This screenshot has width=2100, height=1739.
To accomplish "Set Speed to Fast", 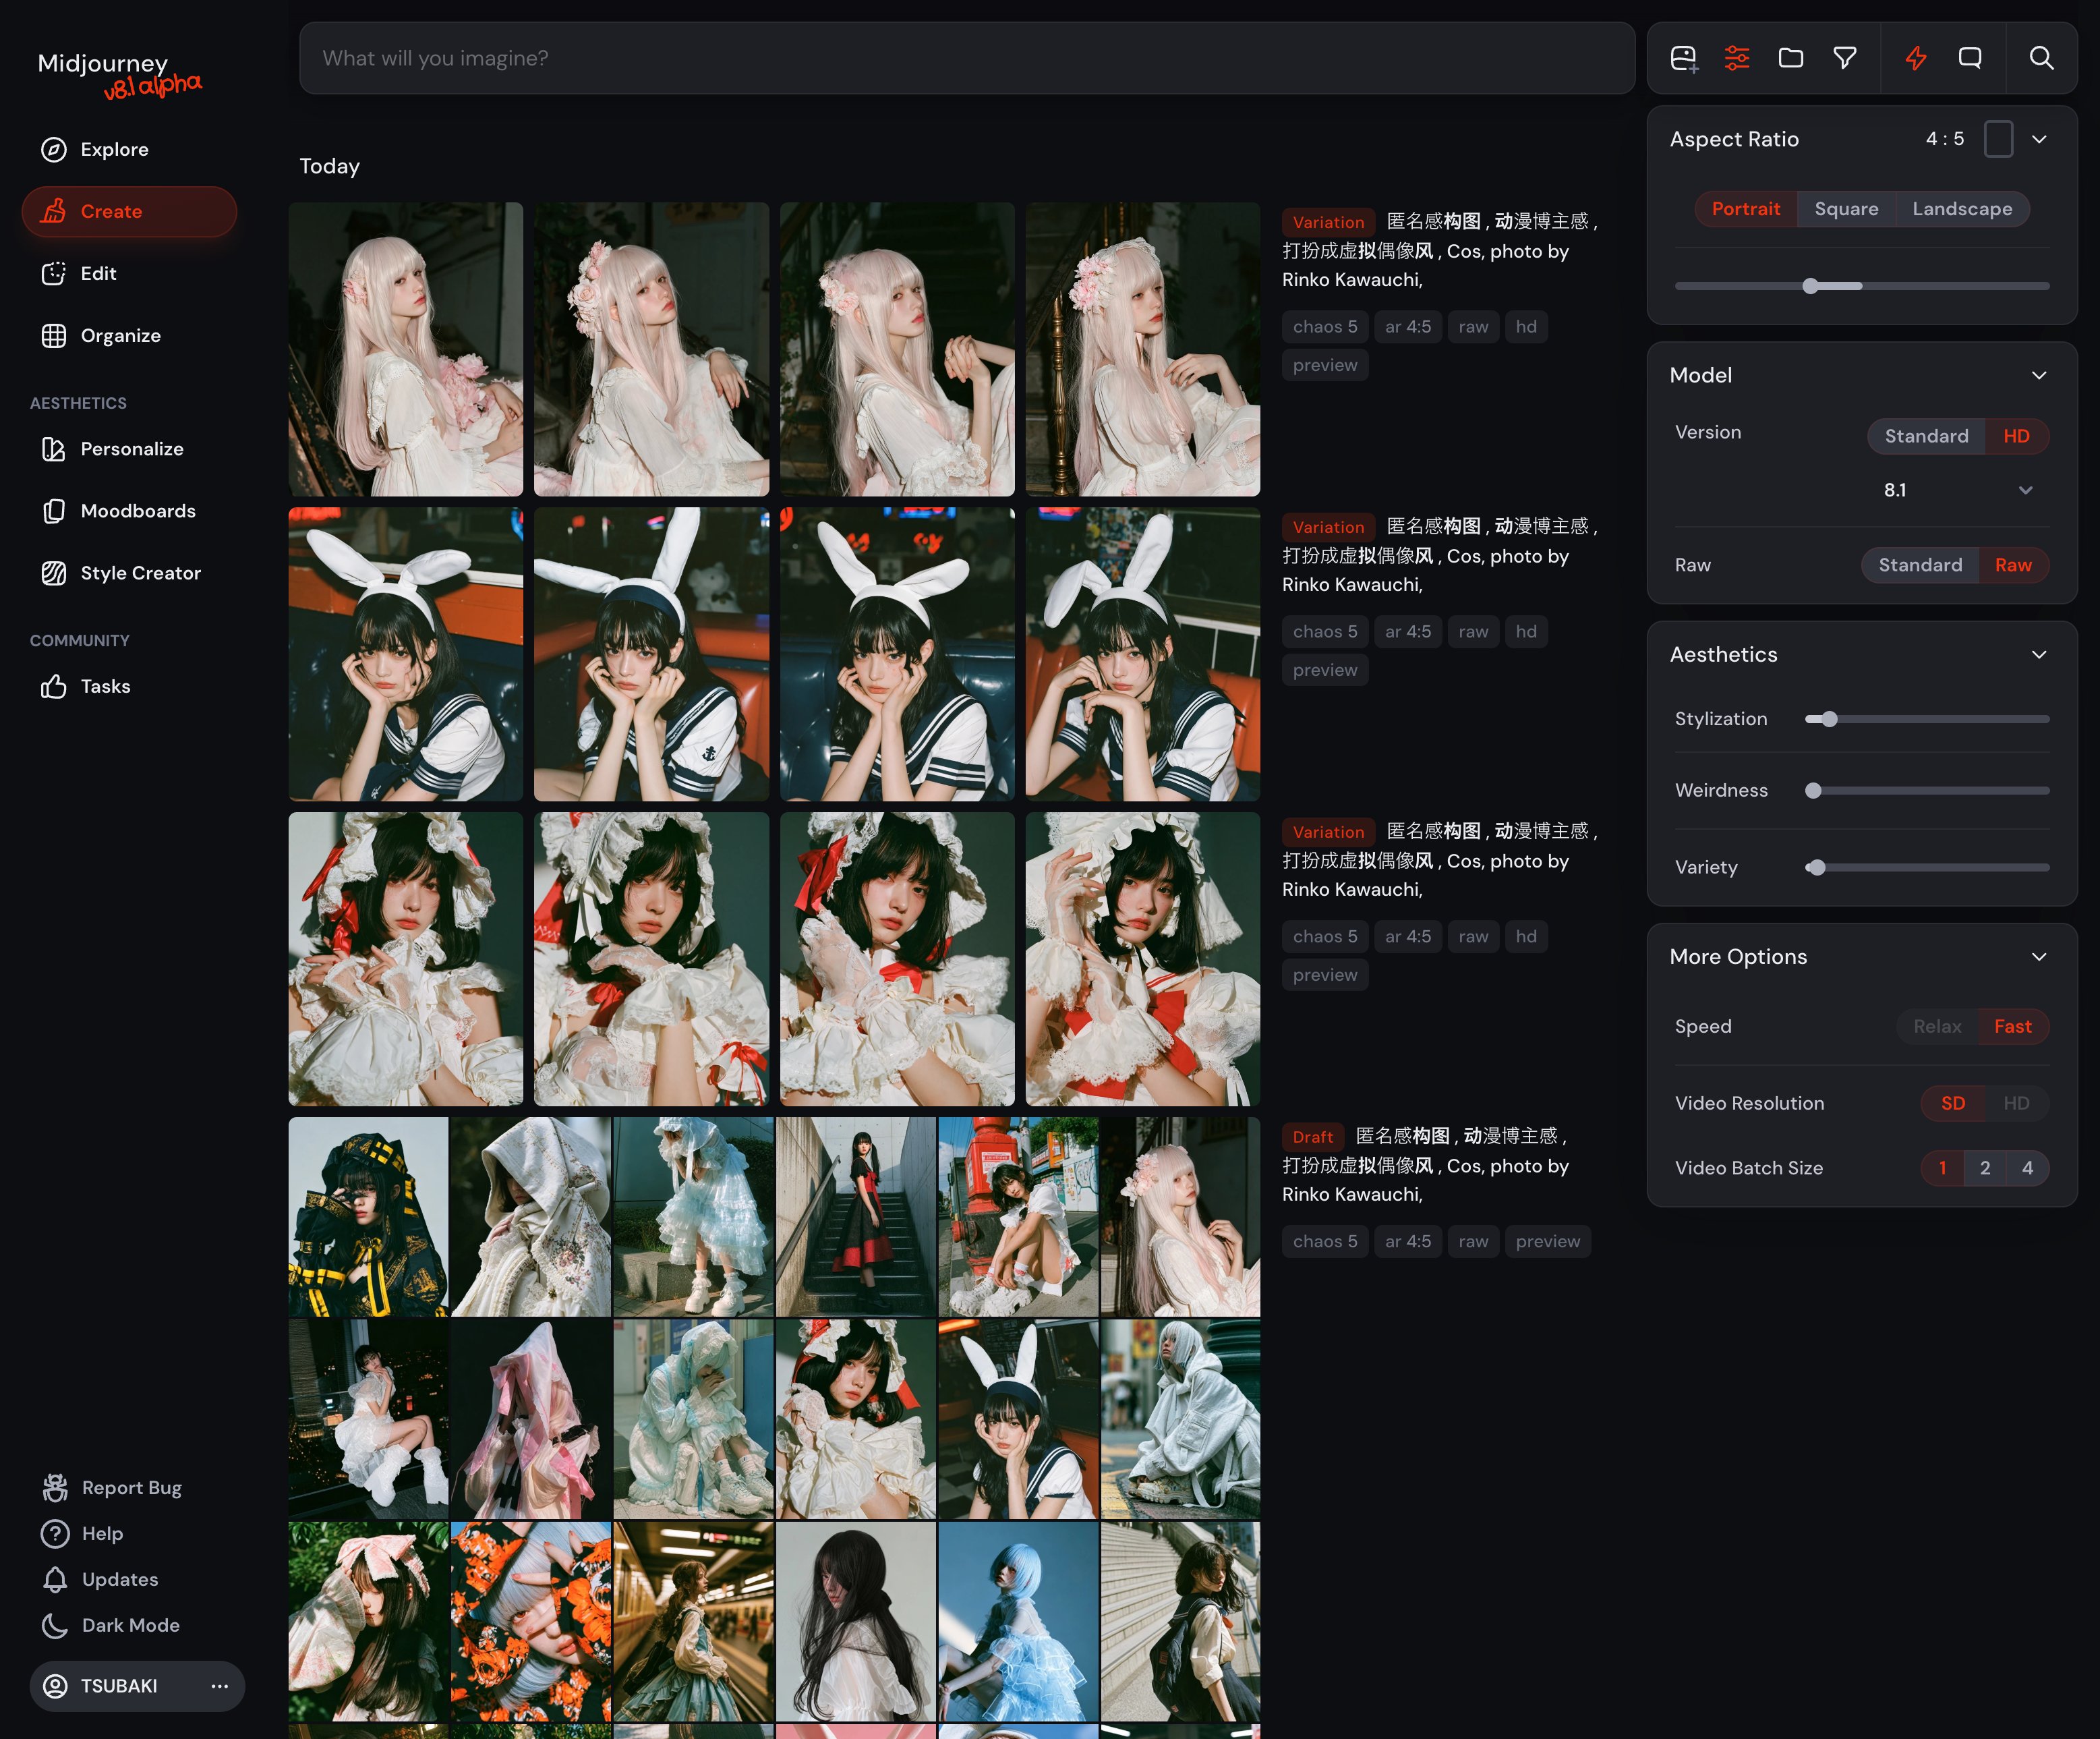I will click(2012, 1027).
